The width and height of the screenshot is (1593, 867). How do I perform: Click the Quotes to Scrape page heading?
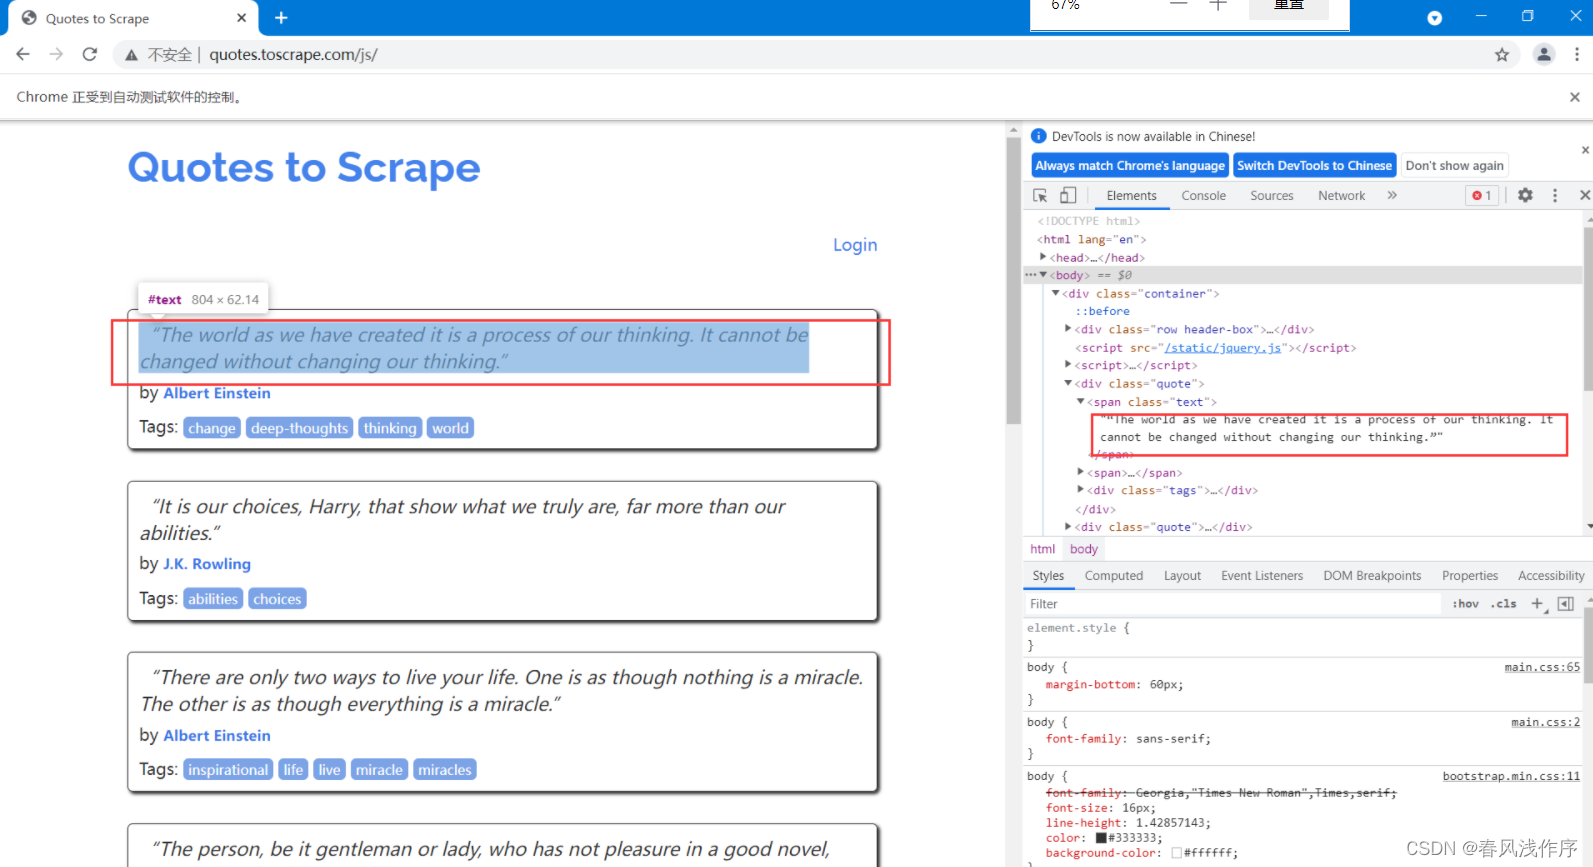(x=304, y=168)
